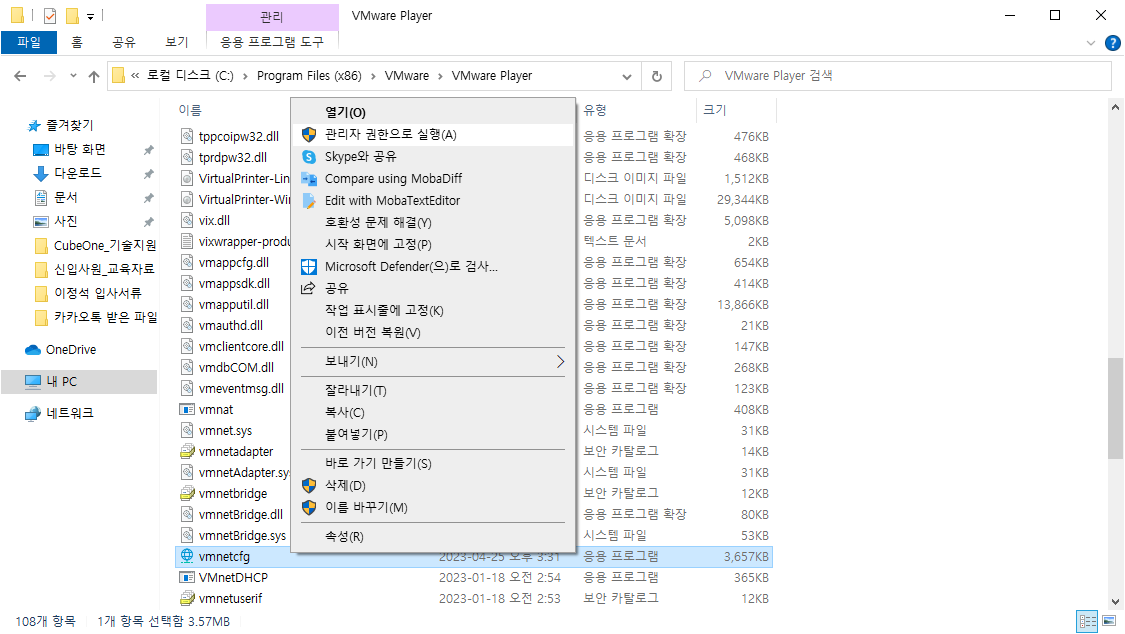The width and height of the screenshot is (1125, 634).
Task: Select OneDrive in navigation pane
Action: click(x=70, y=350)
